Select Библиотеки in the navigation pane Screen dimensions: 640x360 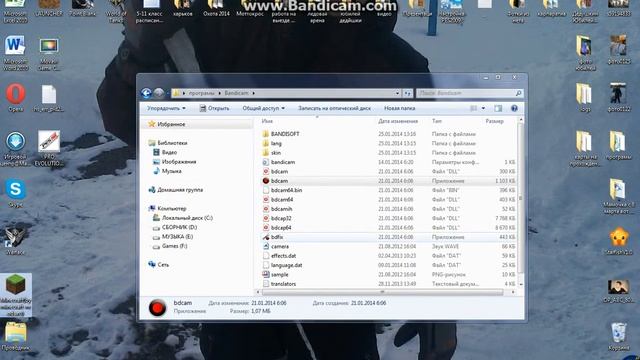click(x=172, y=143)
